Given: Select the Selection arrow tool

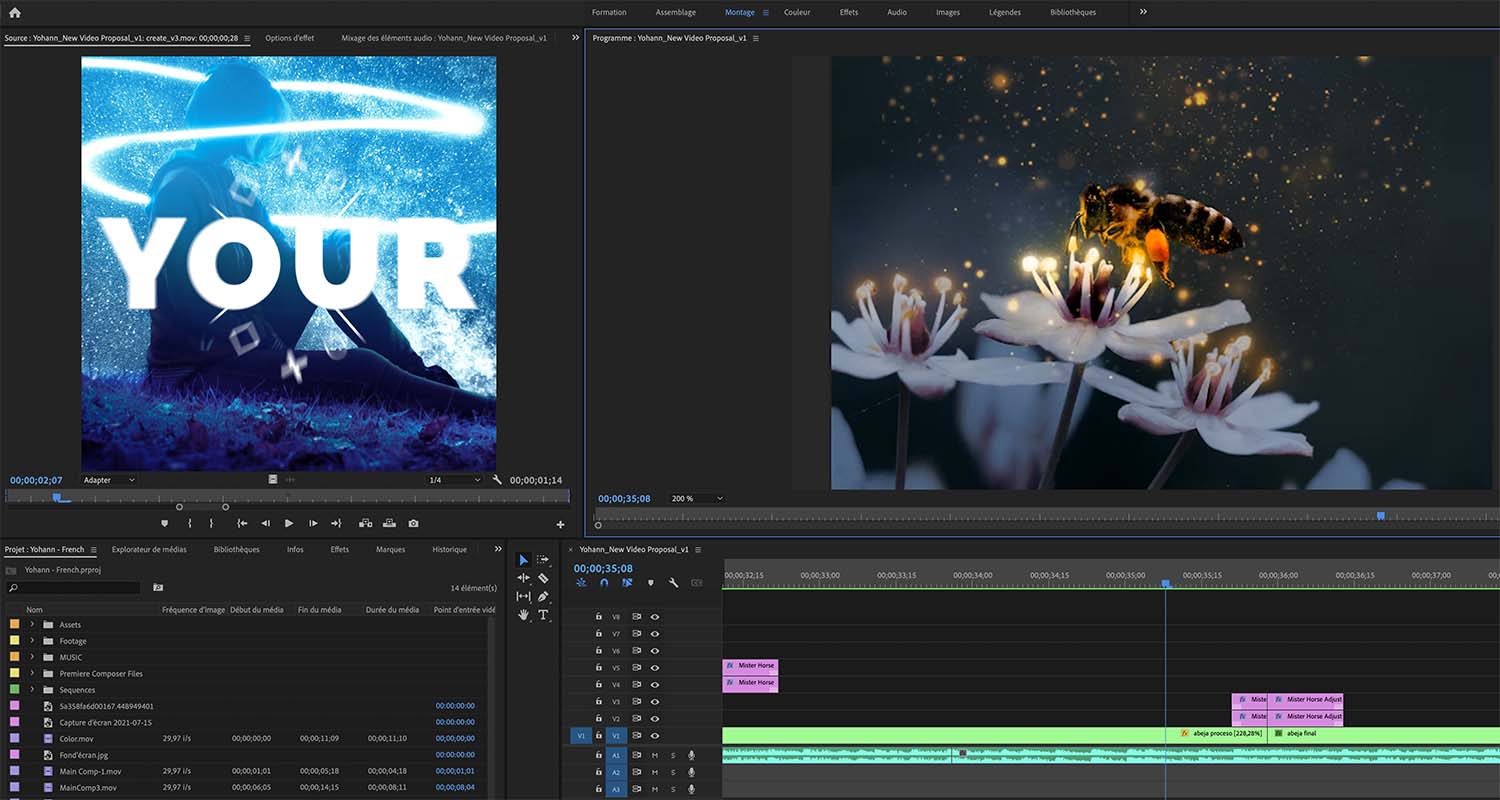Looking at the screenshot, I should pyautogui.click(x=523, y=559).
